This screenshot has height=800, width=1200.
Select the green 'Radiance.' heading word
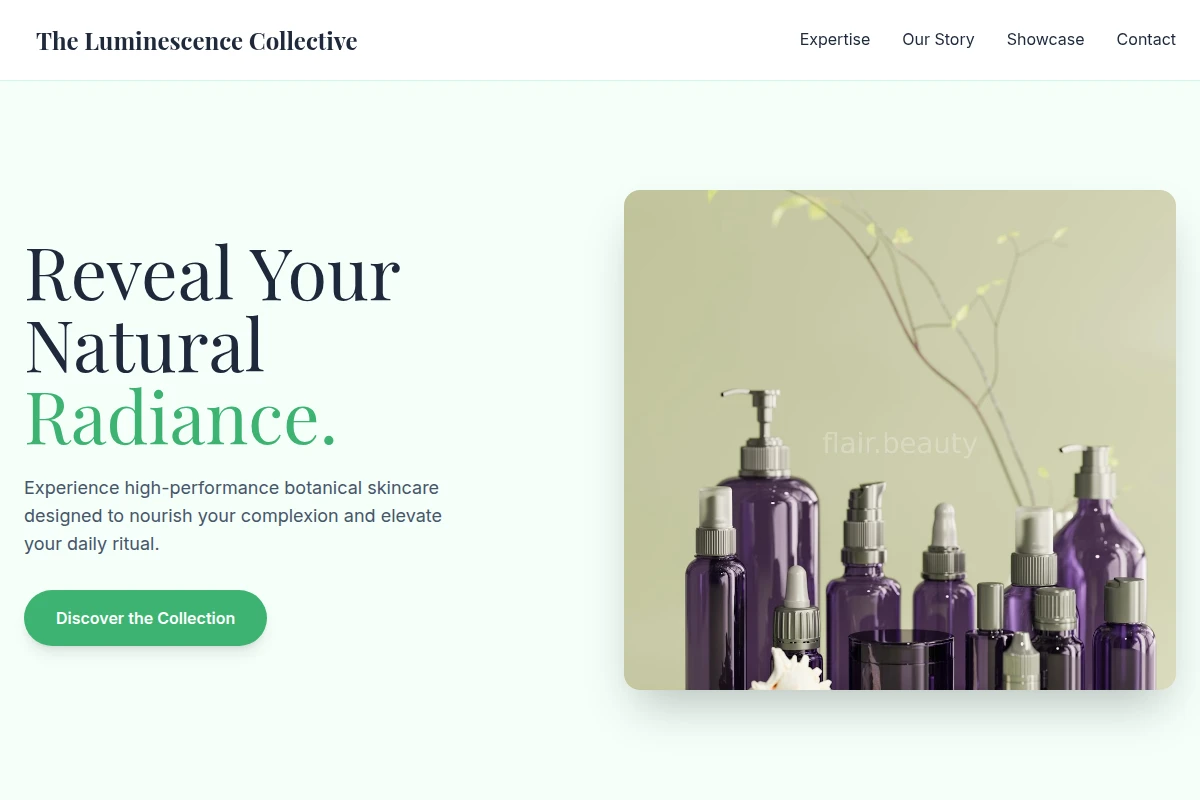[180, 417]
